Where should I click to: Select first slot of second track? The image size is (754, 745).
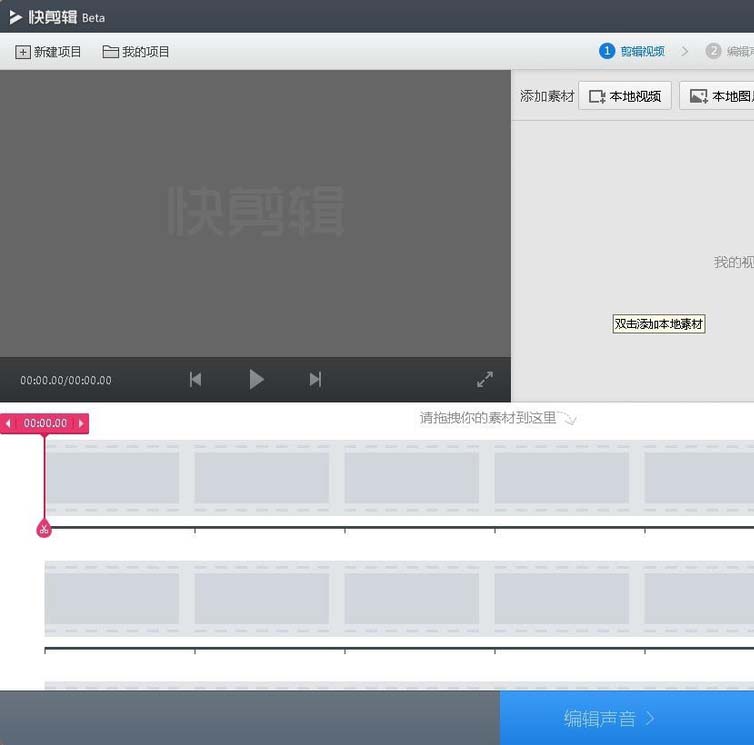coord(113,599)
